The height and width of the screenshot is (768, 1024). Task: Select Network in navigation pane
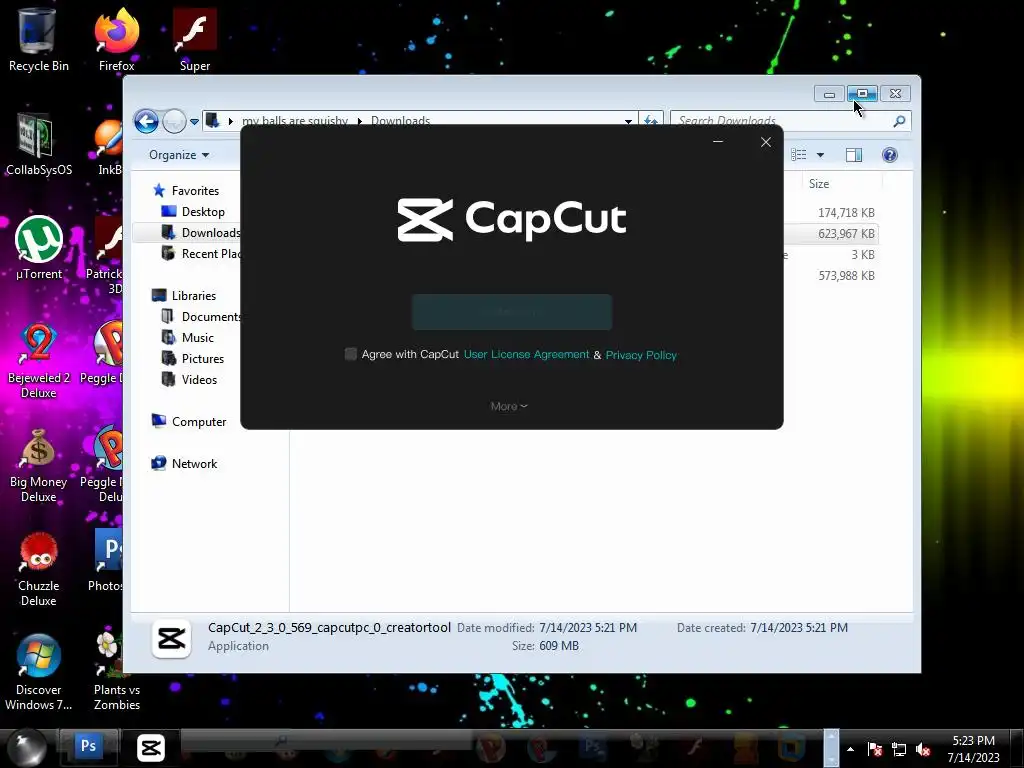click(194, 464)
